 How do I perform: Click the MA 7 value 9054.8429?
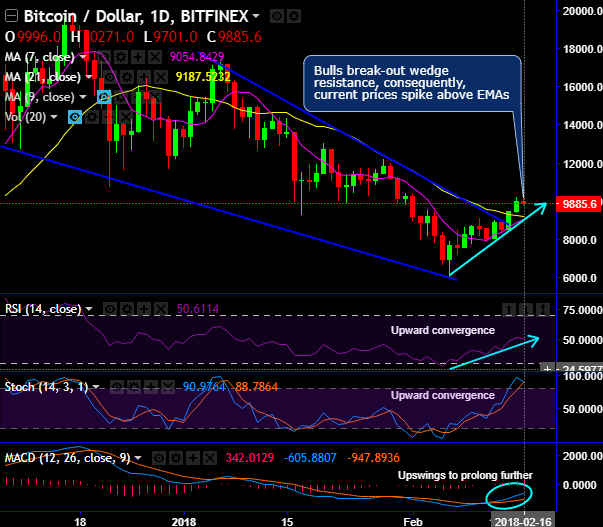[x=197, y=57]
